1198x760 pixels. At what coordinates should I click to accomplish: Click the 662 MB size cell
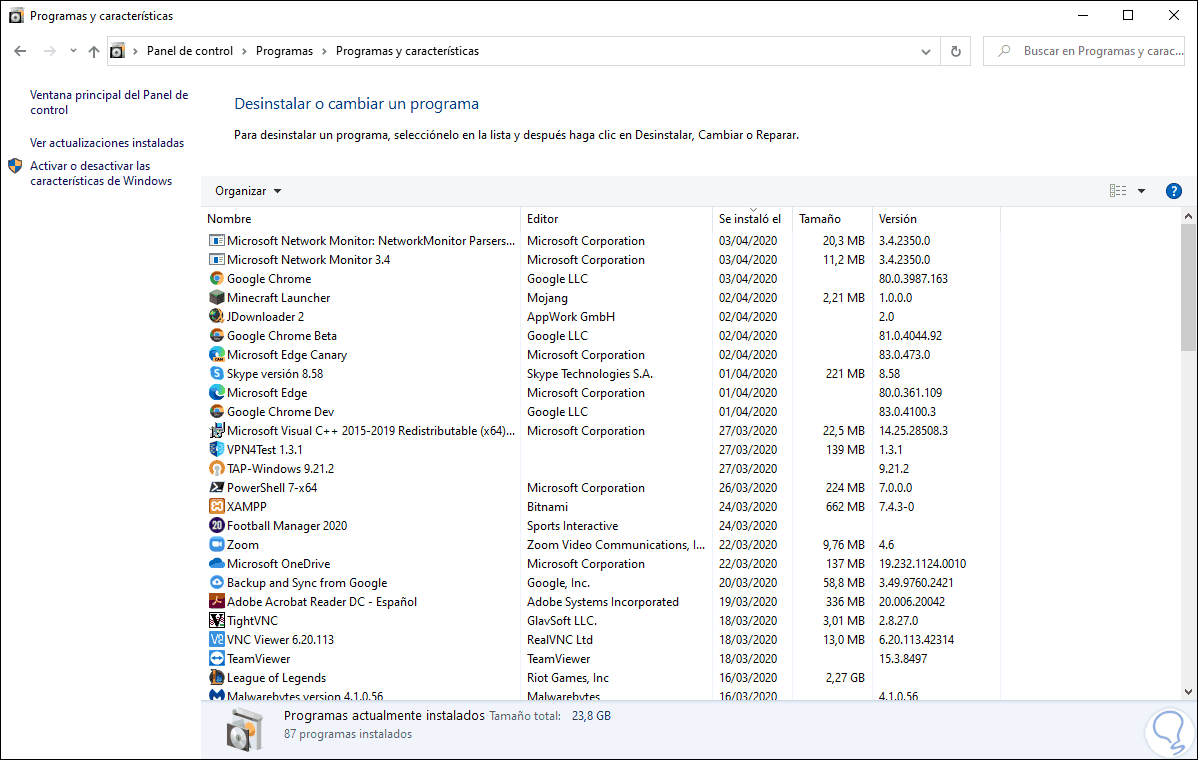click(x=845, y=506)
